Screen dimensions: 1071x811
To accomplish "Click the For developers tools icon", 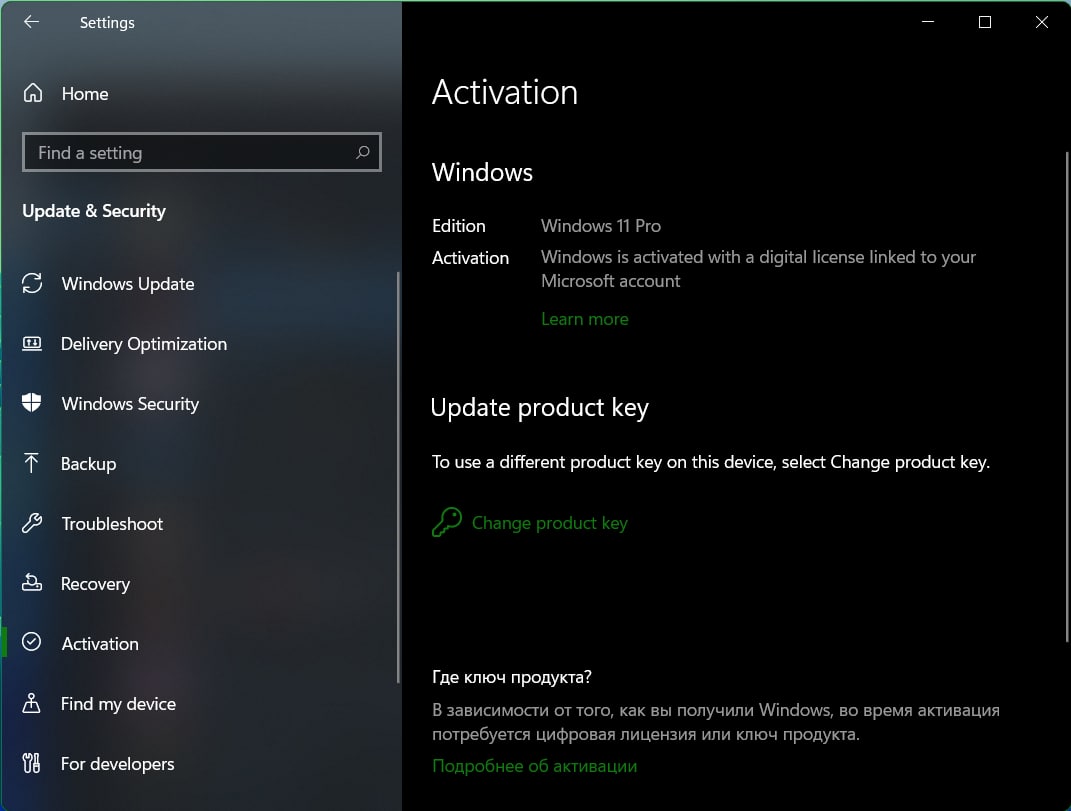I will coord(31,763).
